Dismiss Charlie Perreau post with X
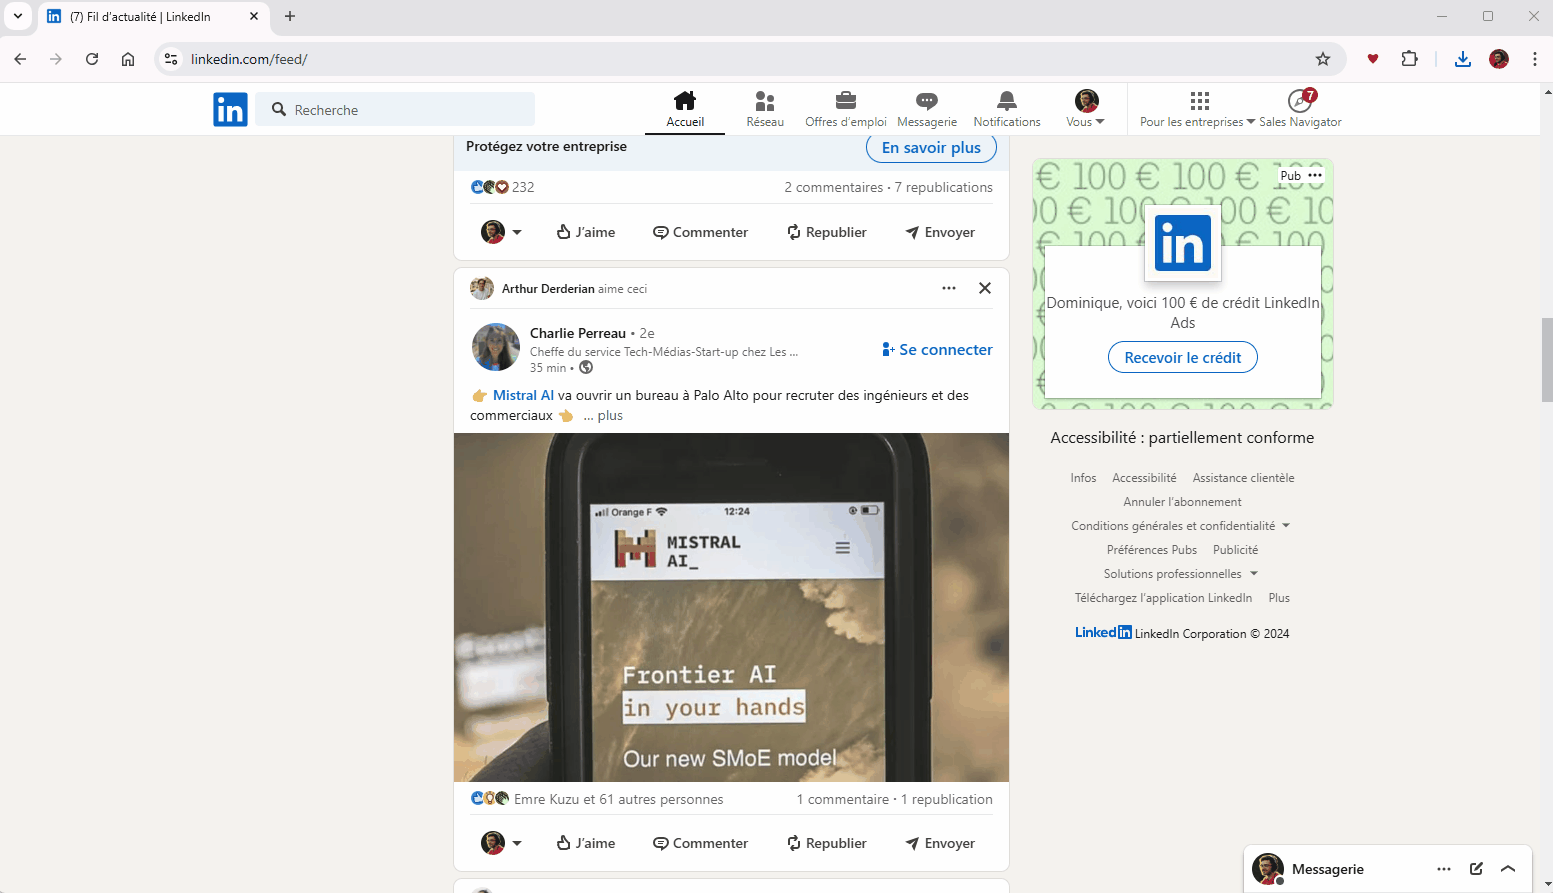Viewport: 1553px width, 893px height. [984, 288]
